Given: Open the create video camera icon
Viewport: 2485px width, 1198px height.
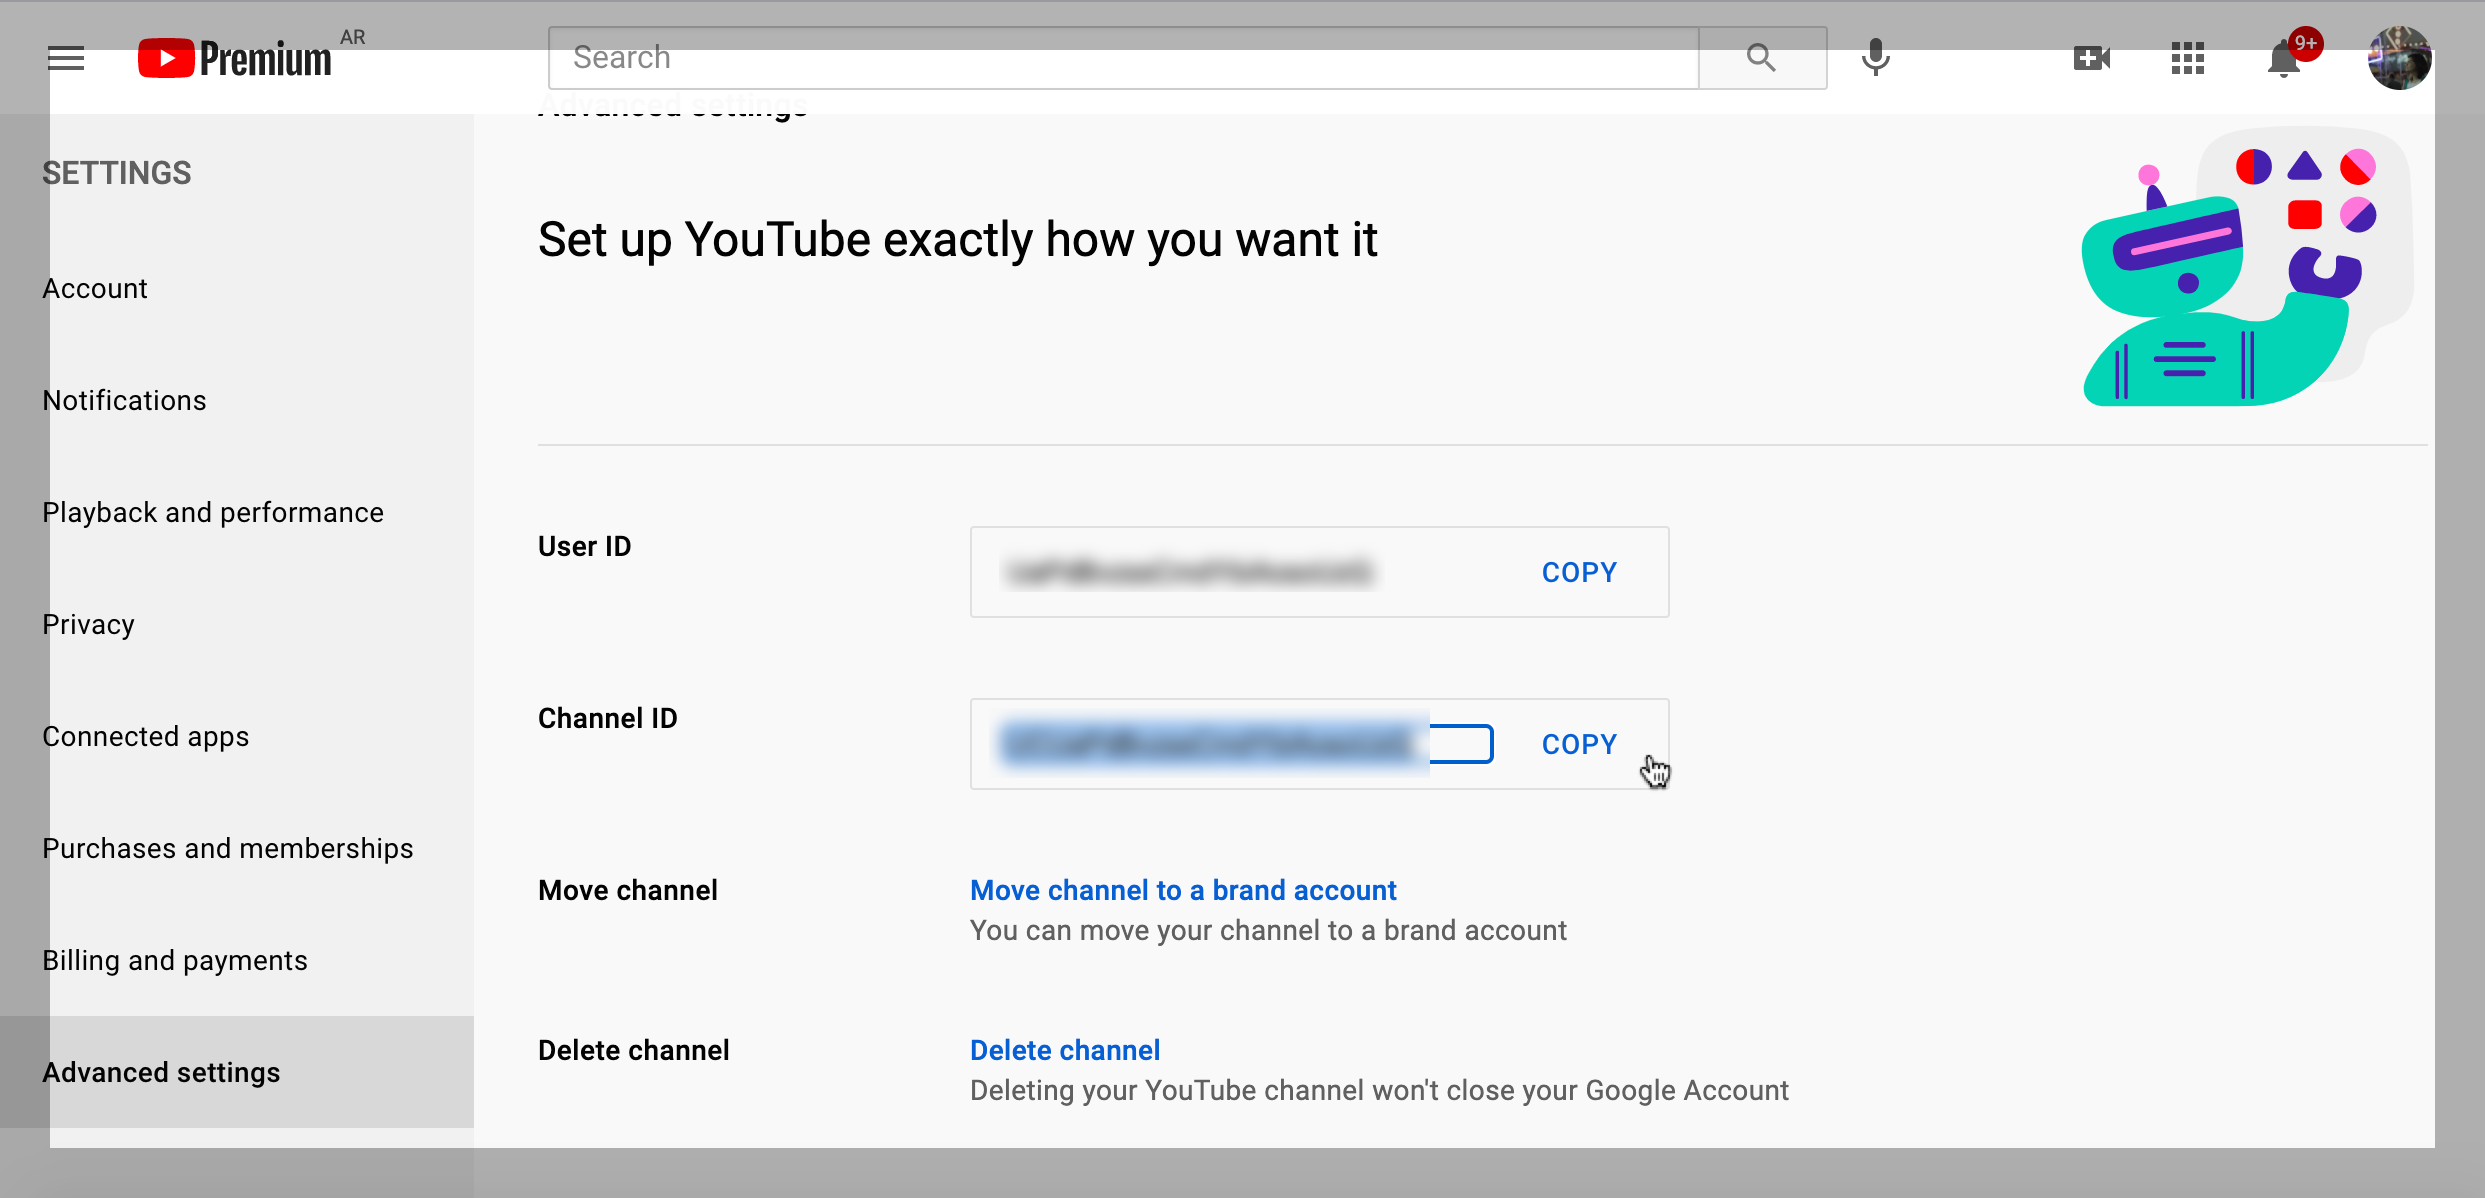Looking at the screenshot, I should coord(2091,58).
